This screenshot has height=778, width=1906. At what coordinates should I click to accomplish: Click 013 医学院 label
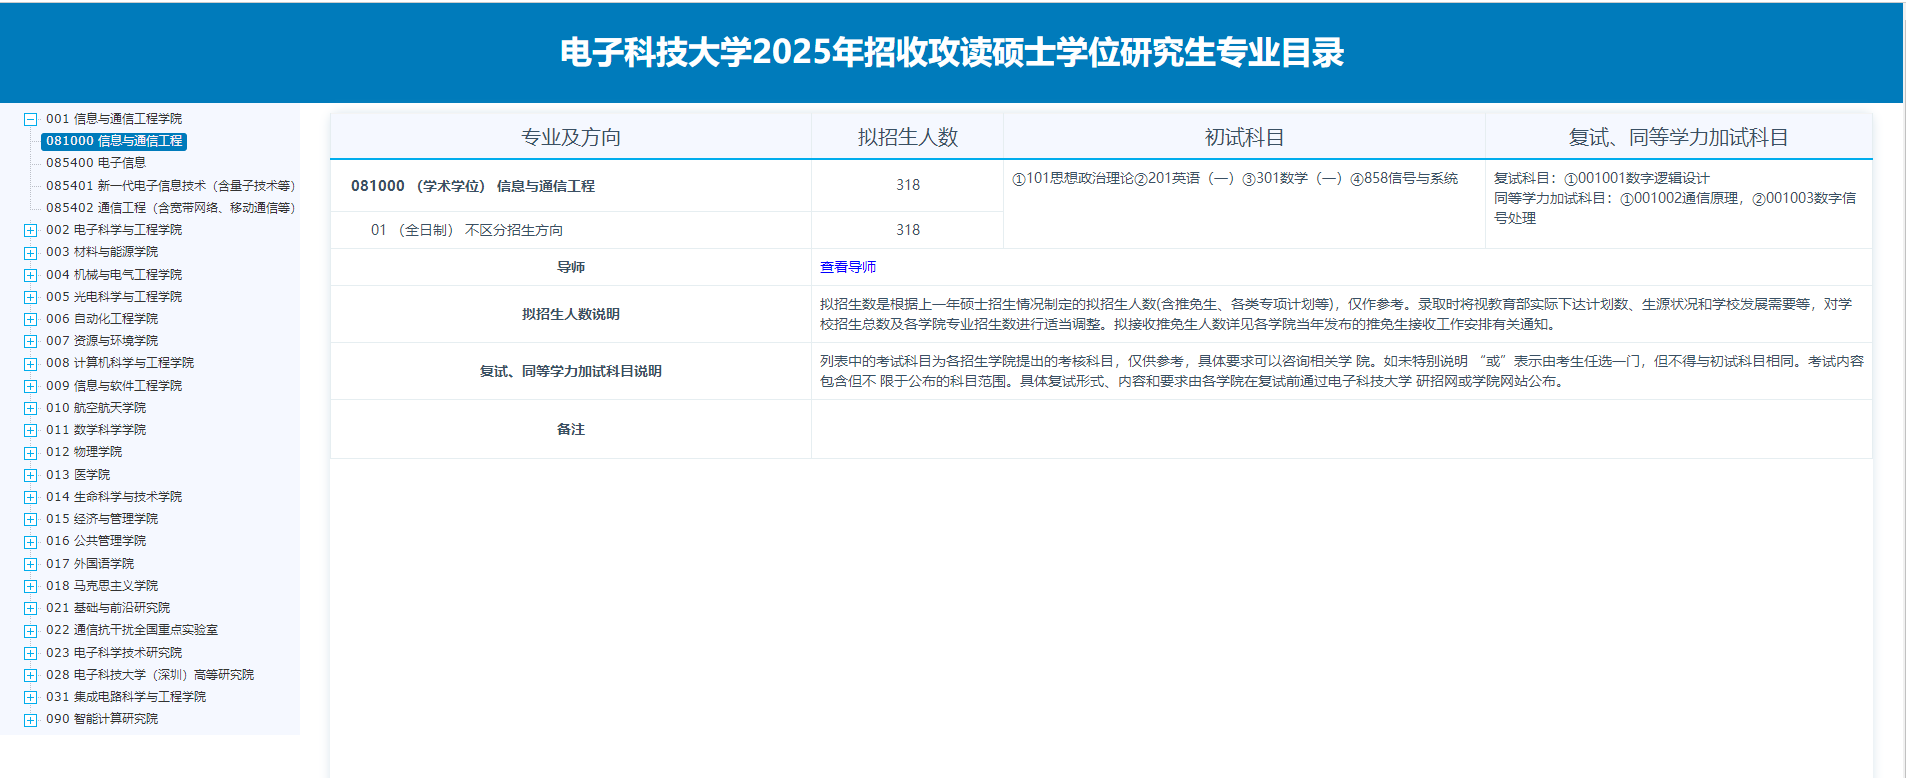tap(78, 475)
